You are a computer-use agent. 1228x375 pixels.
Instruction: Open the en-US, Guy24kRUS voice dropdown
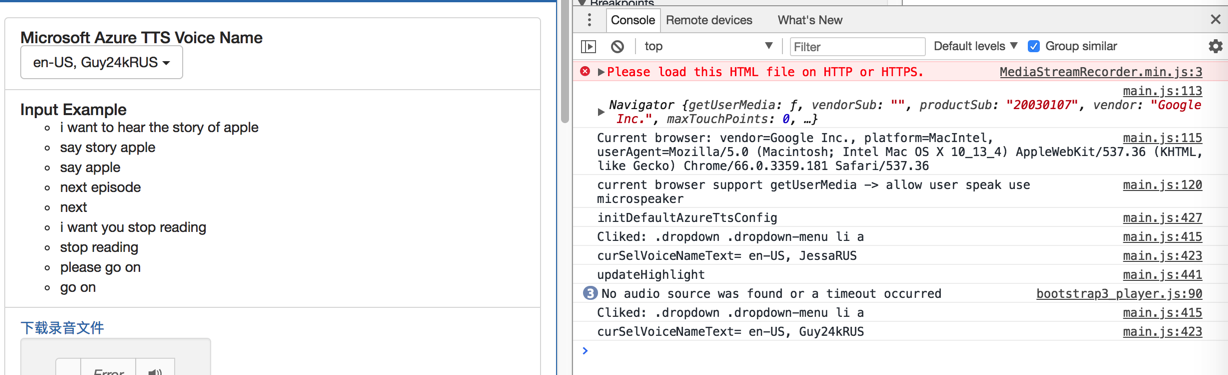click(x=101, y=62)
